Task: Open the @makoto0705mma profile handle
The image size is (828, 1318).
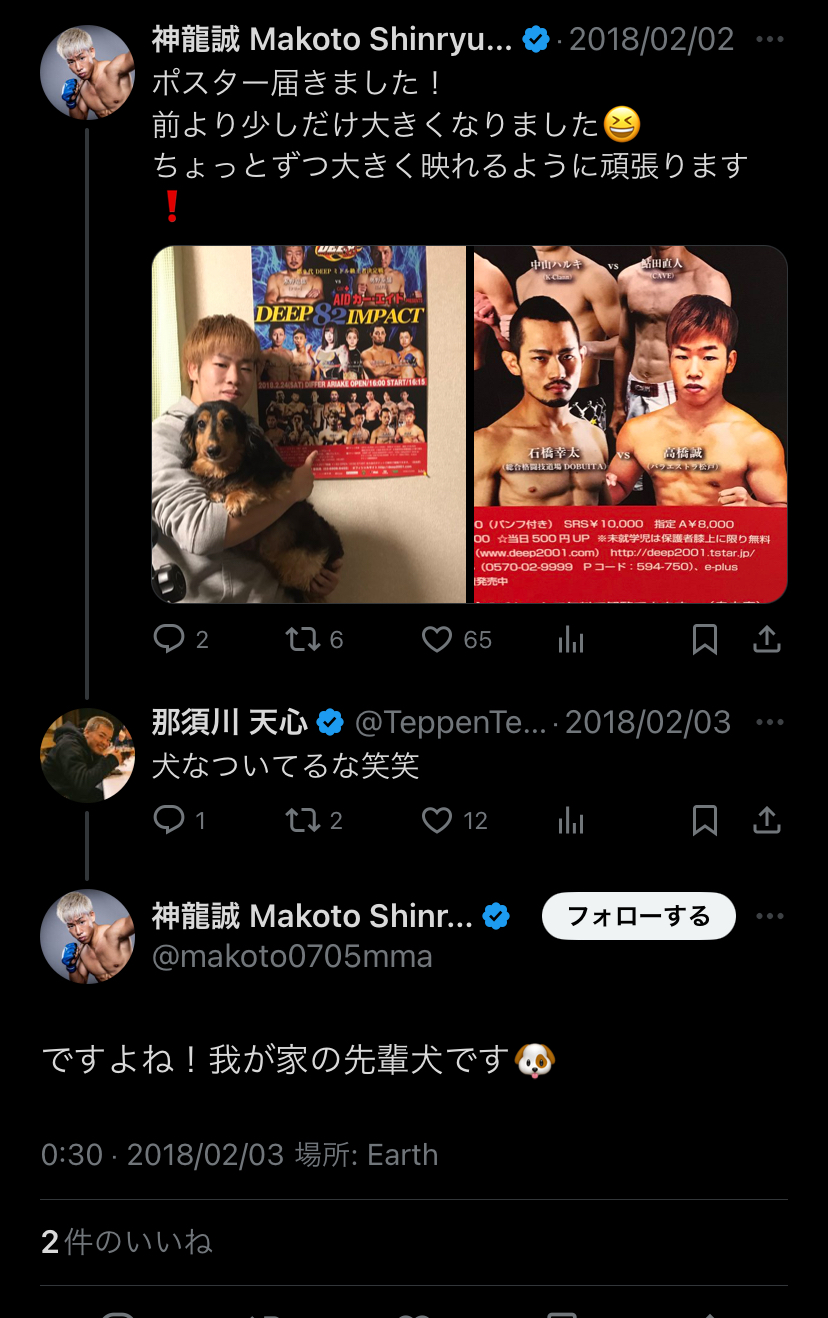Action: (x=292, y=956)
